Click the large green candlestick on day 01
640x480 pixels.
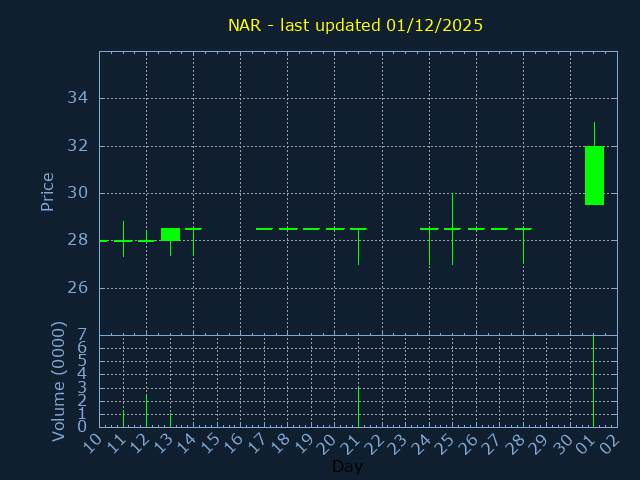click(x=594, y=175)
